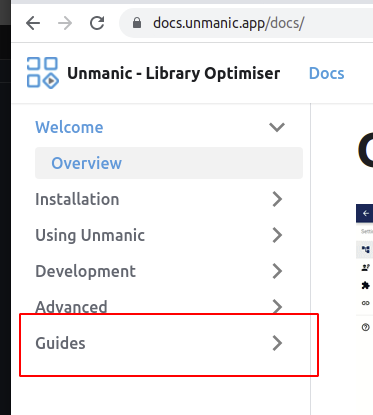Collapse the Welcome section chevron
This screenshot has width=373, height=415.
point(277,127)
